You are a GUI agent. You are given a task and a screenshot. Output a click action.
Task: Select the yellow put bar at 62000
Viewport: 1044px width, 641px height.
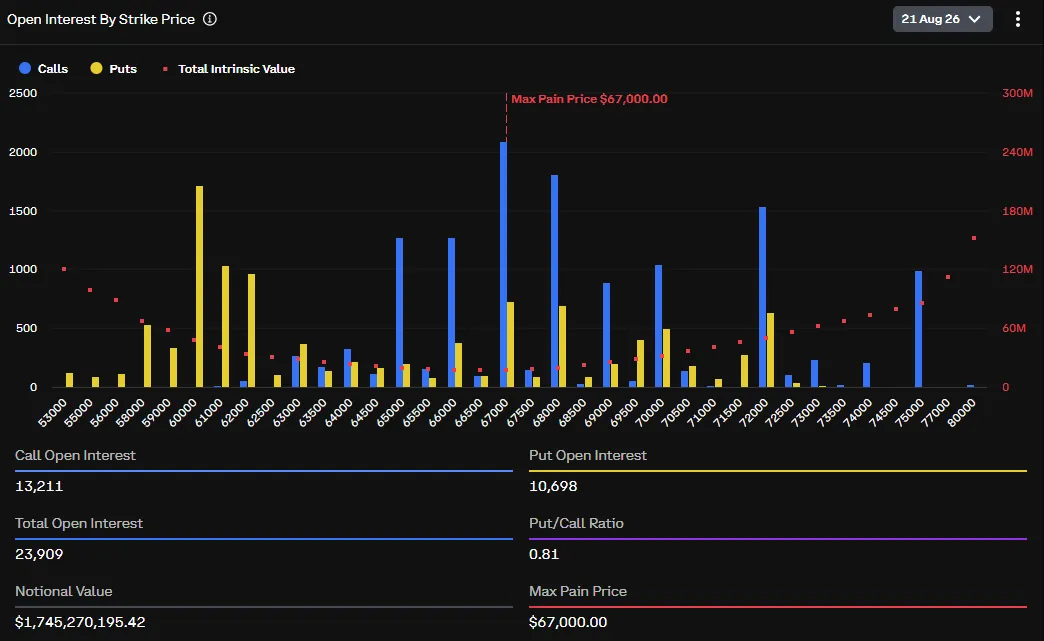(x=251, y=330)
